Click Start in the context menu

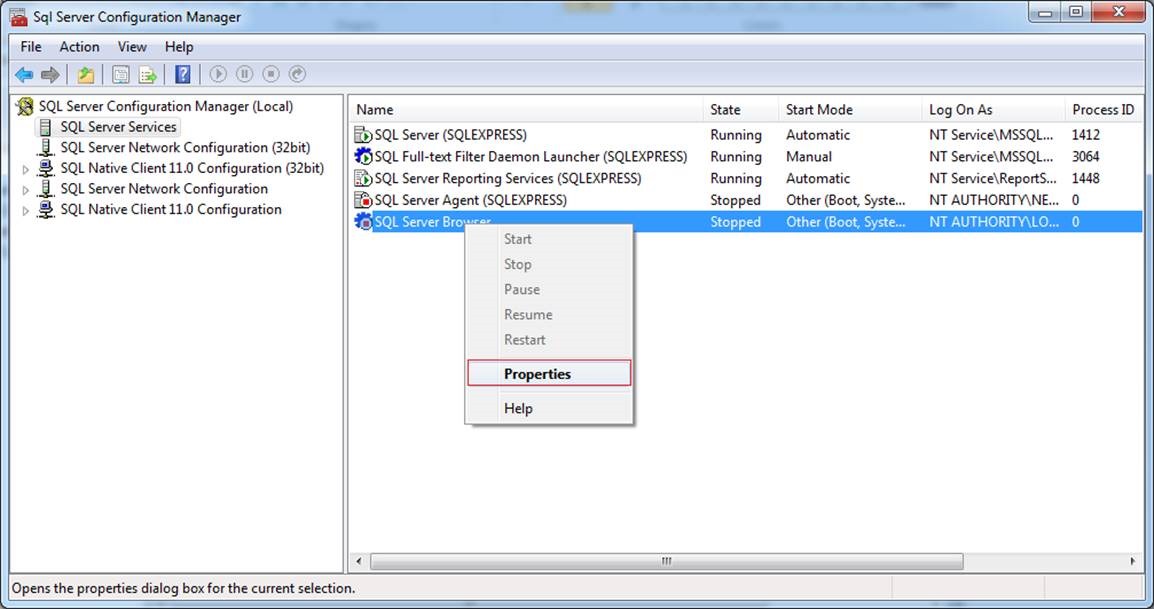coord(549,239)
